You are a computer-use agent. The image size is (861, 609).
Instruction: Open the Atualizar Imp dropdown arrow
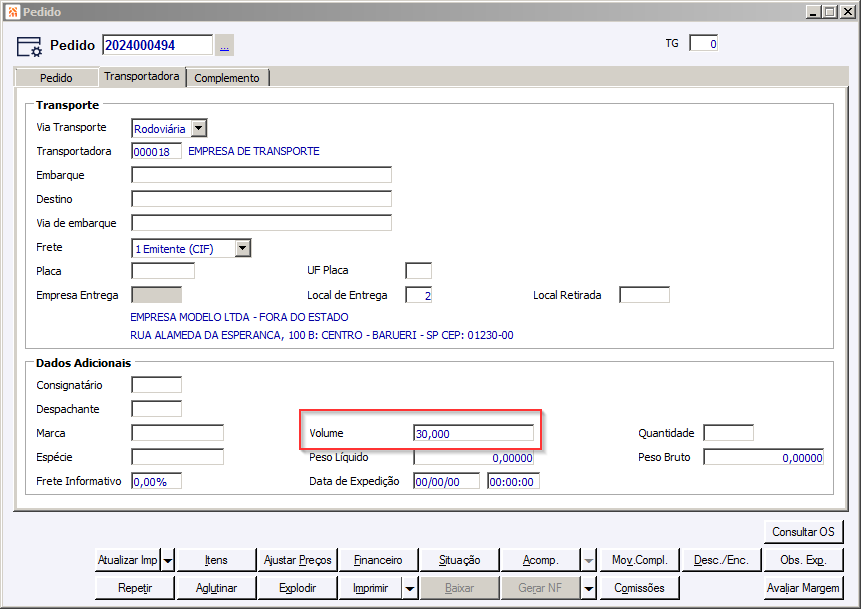(x=168, y=560)
